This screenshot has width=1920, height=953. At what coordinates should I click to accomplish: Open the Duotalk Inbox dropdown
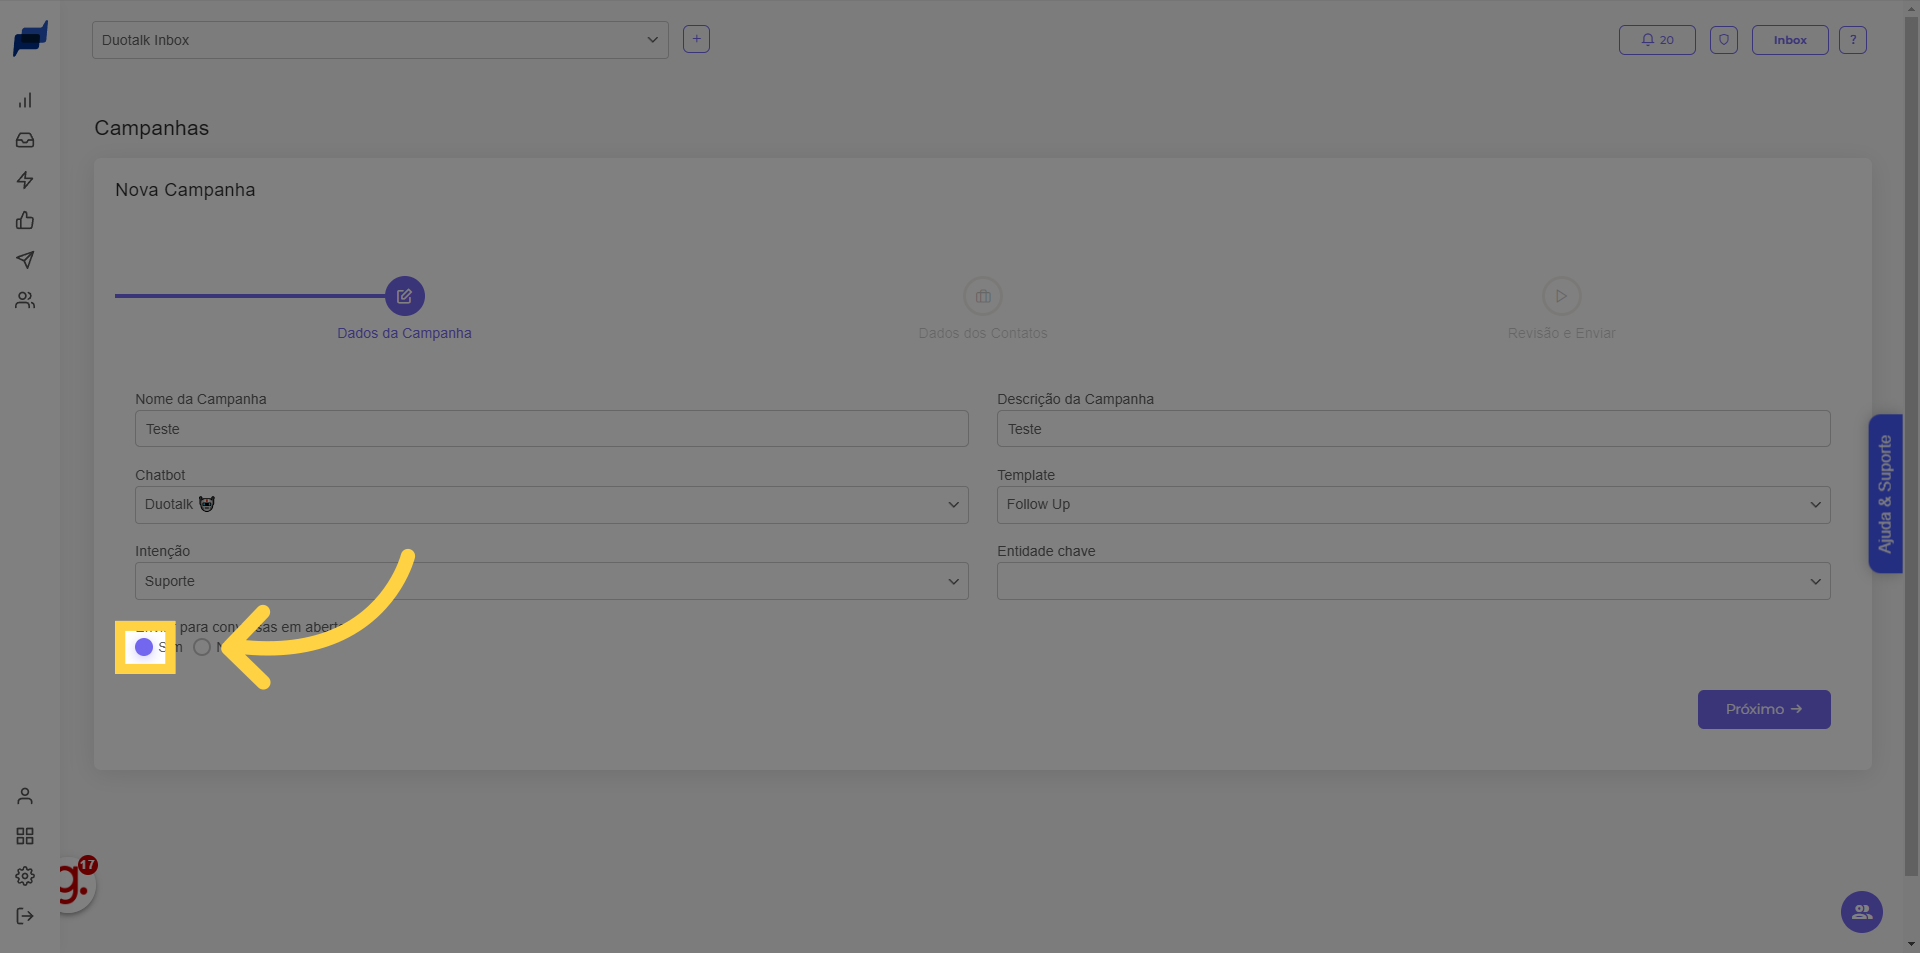tap(380, 40)
